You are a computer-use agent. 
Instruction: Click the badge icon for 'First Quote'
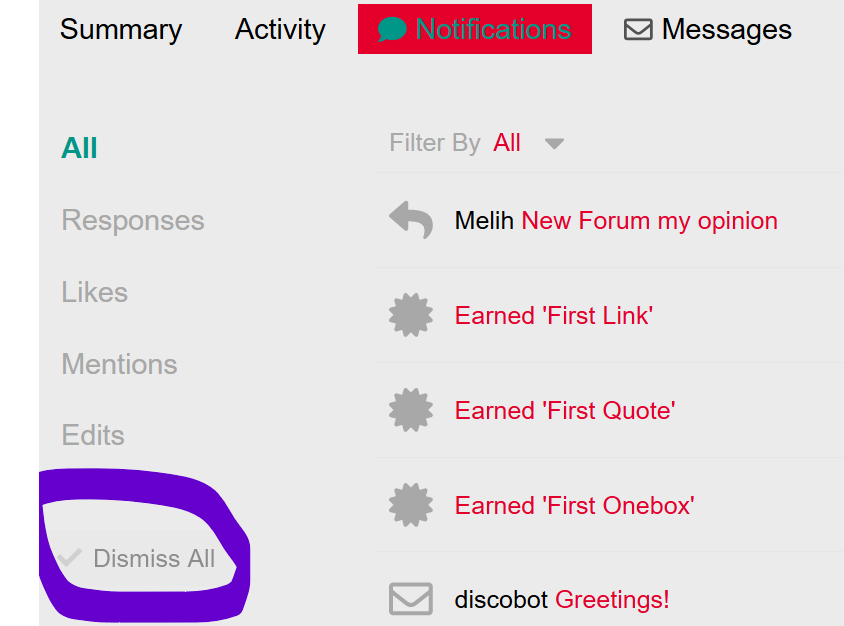click(411, 410)
